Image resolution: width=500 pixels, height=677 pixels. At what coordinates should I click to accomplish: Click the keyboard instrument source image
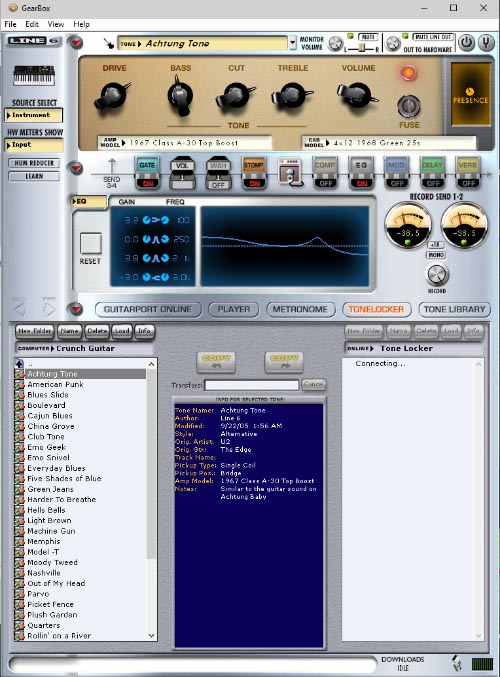click(x=34, y=75)
